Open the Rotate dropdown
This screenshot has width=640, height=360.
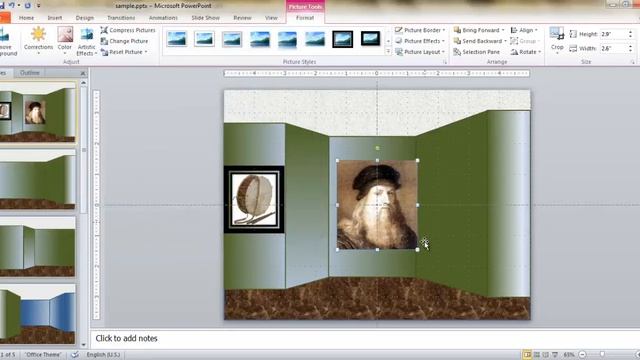pyautogui.click(x=526, y=52)
